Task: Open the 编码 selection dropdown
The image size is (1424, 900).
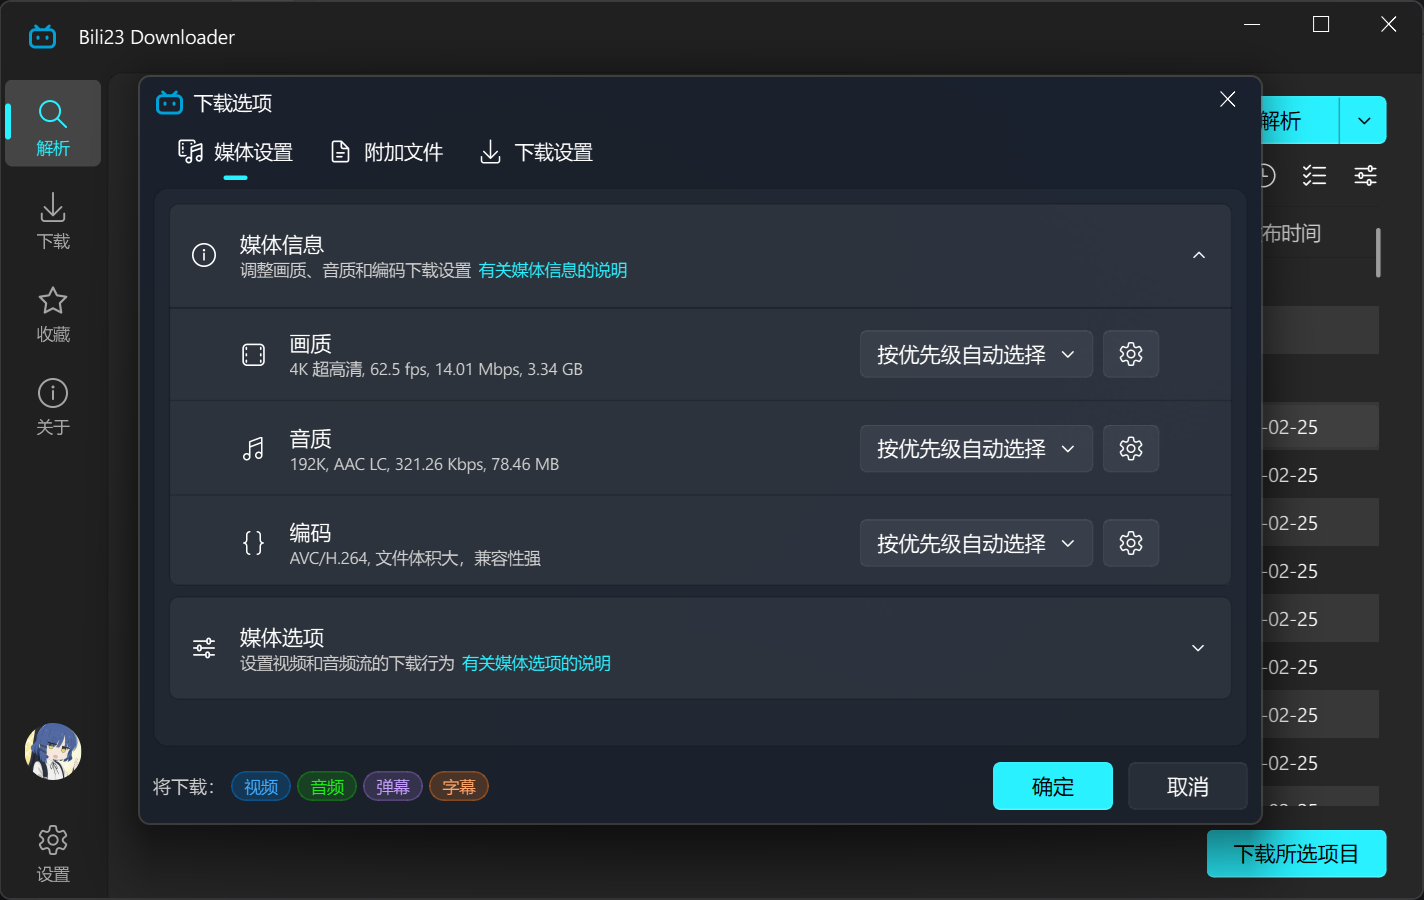Action: tap(976, 543)
